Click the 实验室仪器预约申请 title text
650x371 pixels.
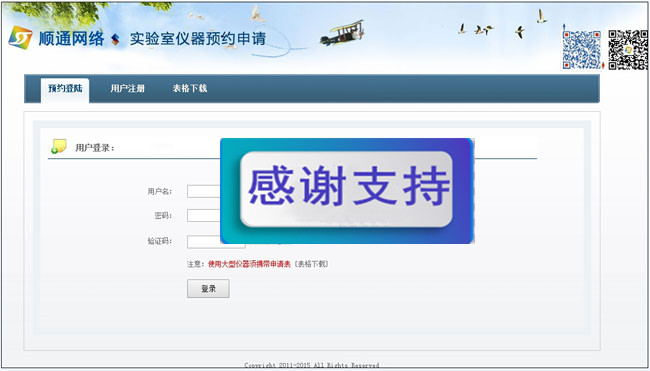click(198, 39)
